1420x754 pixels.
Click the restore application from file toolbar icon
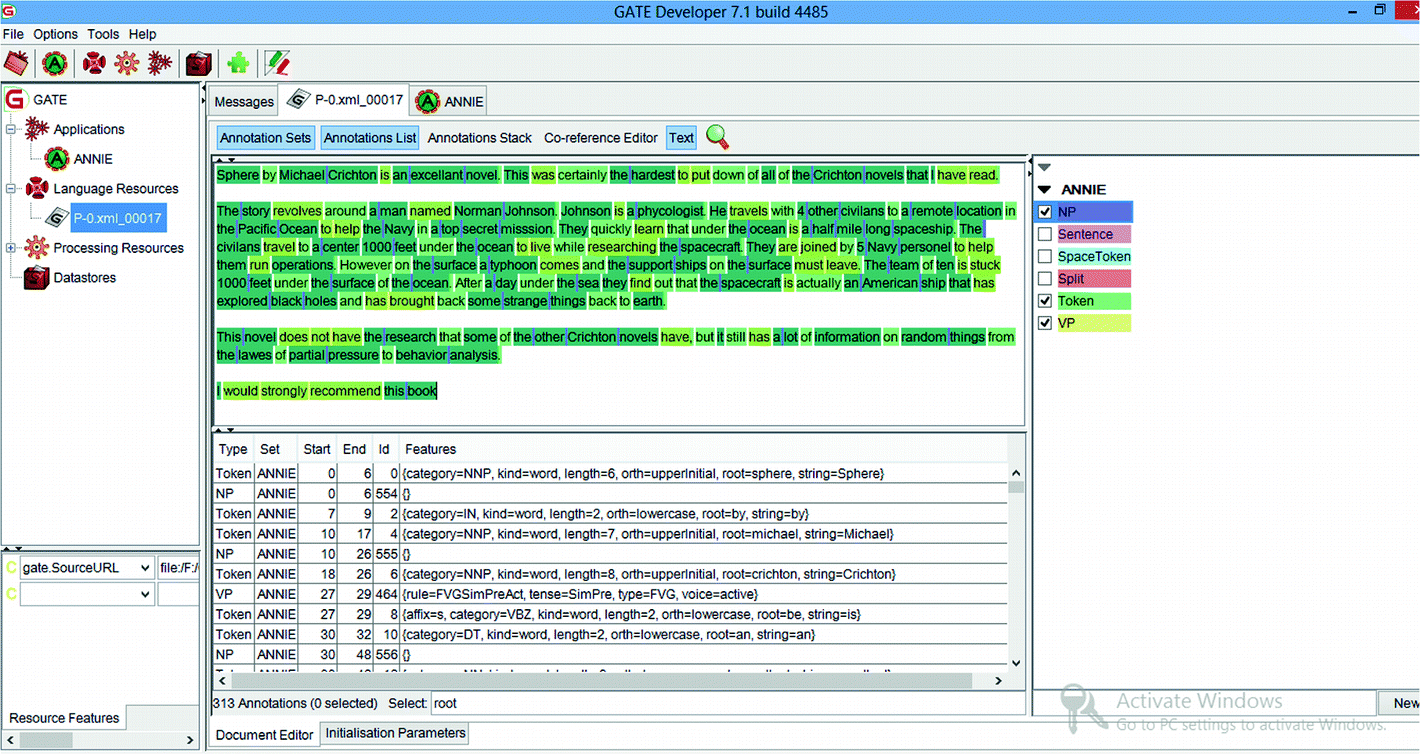[x=15, y=63]
